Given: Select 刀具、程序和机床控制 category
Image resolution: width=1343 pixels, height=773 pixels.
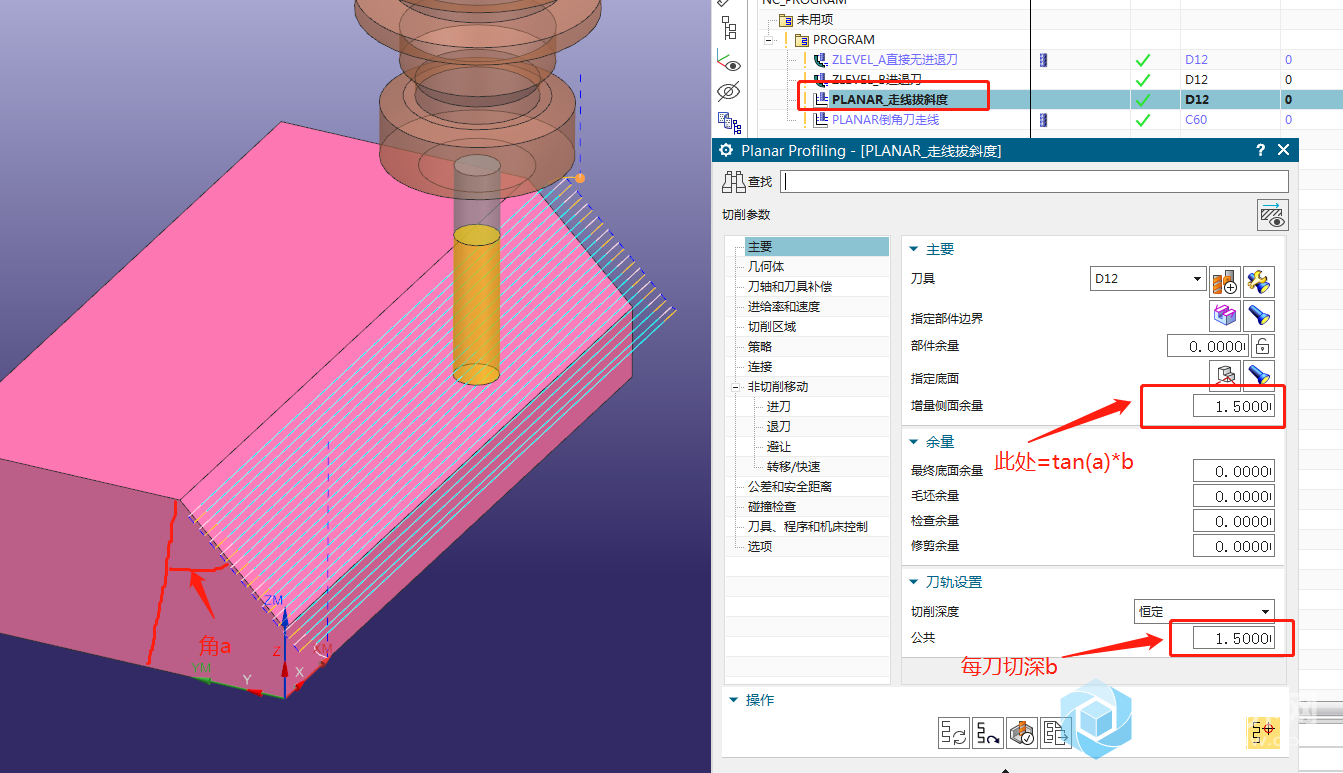Looking at the screenshot, I should pos(808,527).
